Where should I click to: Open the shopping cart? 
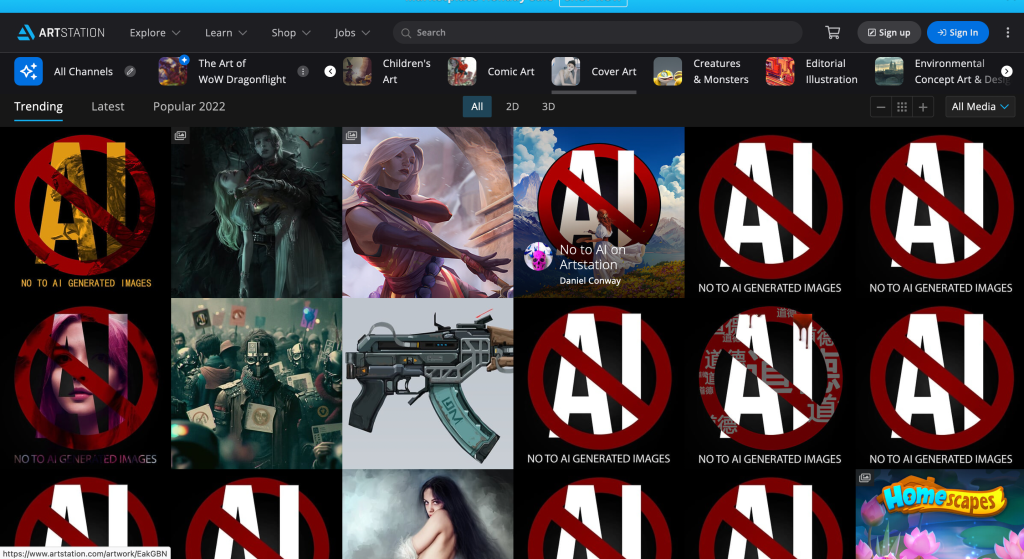(x=832, y=32)
